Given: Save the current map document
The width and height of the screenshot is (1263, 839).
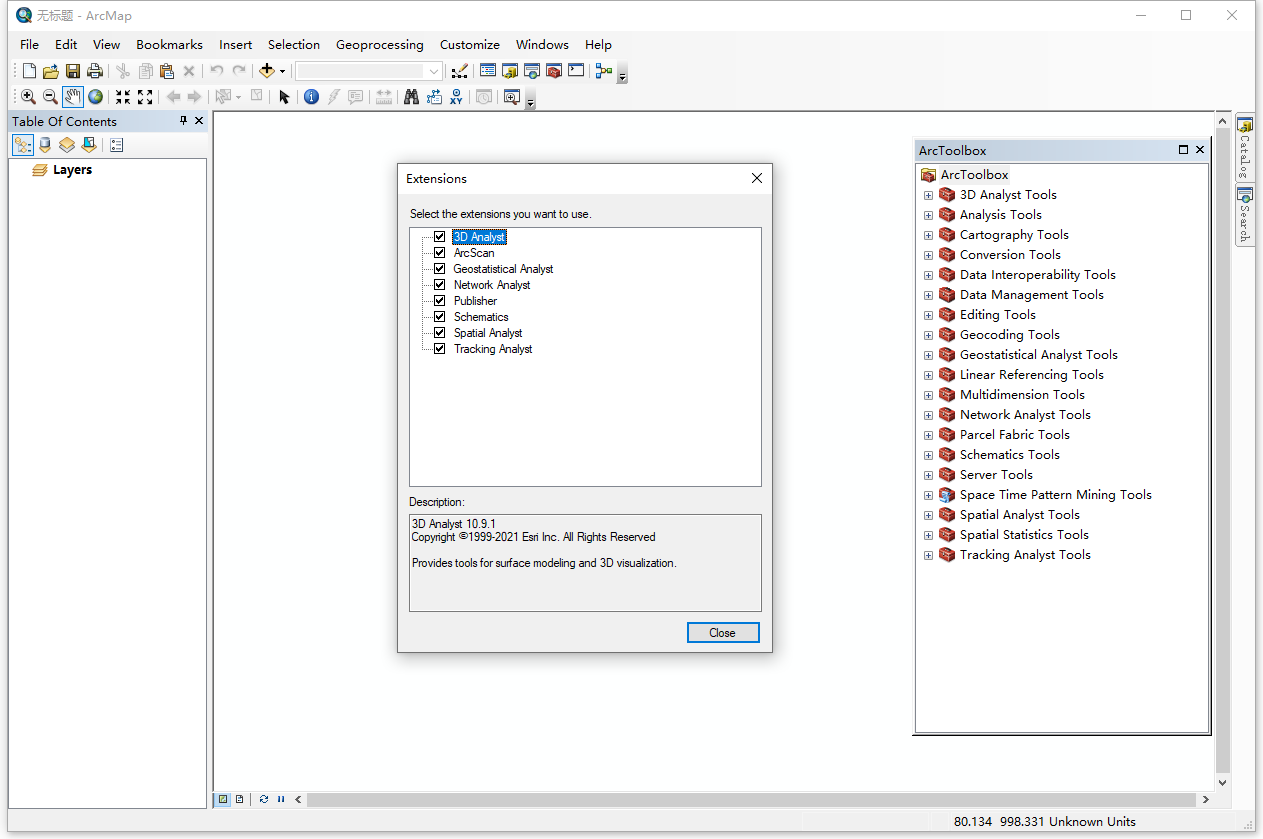Looking at the screenshot, I should point(73,71).
